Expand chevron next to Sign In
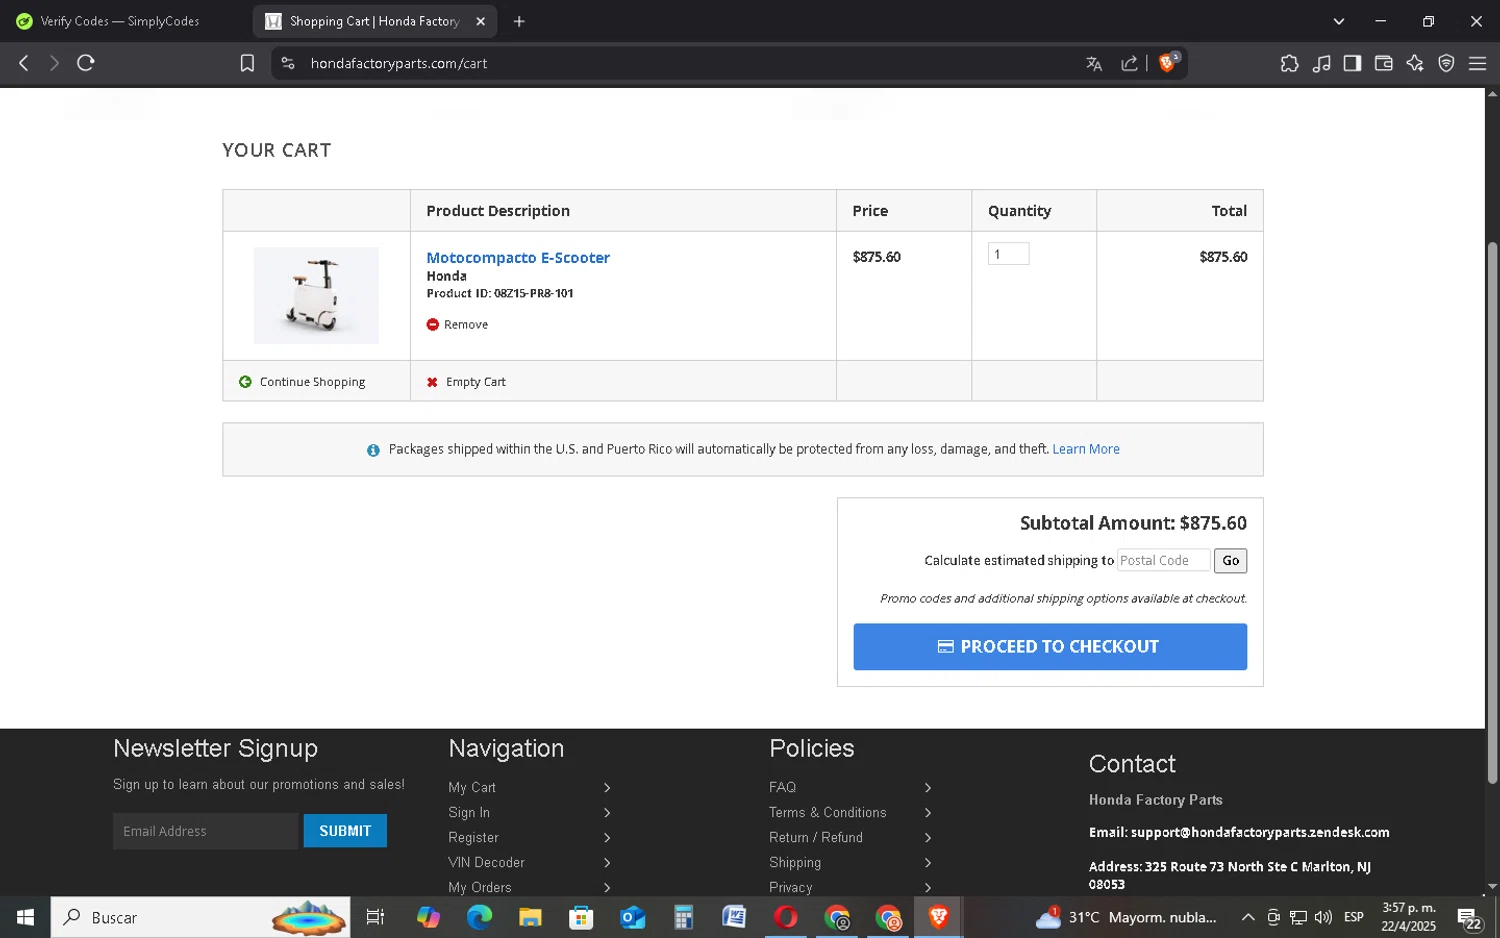 tap(607, 813)
